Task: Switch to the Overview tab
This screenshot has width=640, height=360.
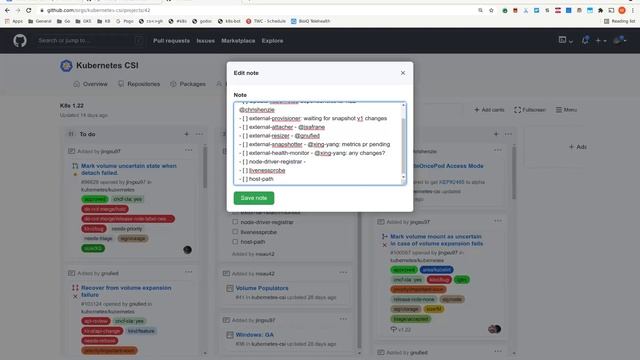Action: click(91, 84)
